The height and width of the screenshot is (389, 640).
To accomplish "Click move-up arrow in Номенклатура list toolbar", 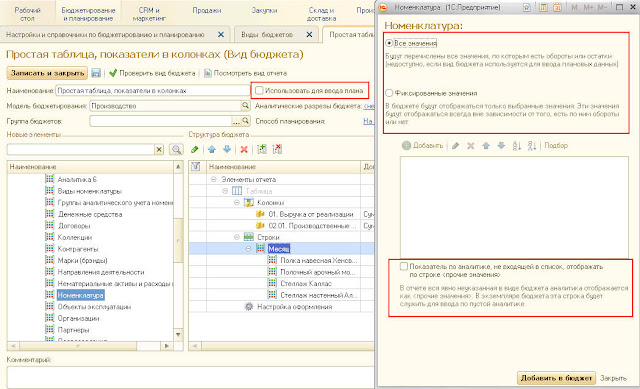I will tap(486, 145).
